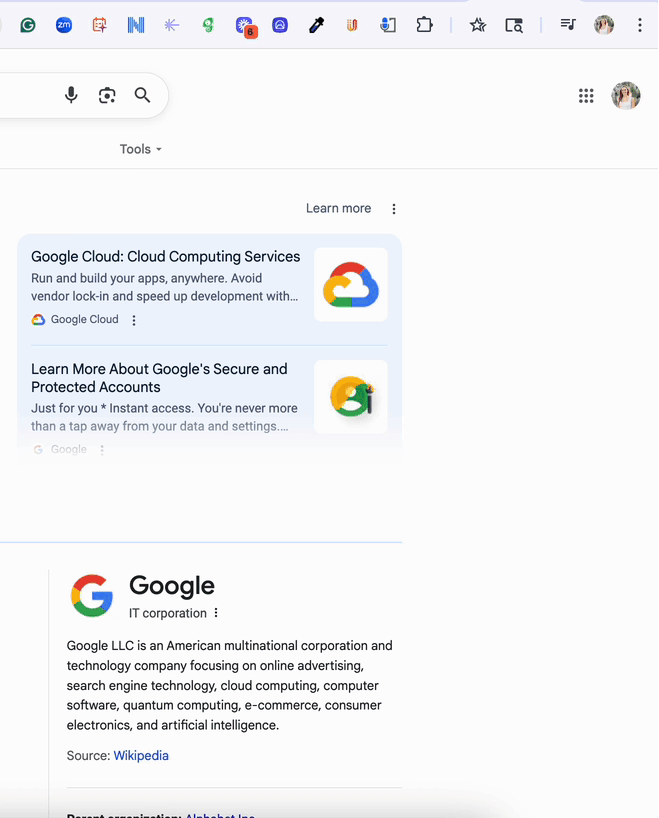
Task: Start voice search with the microphone
Action: (x=71, y=95)
